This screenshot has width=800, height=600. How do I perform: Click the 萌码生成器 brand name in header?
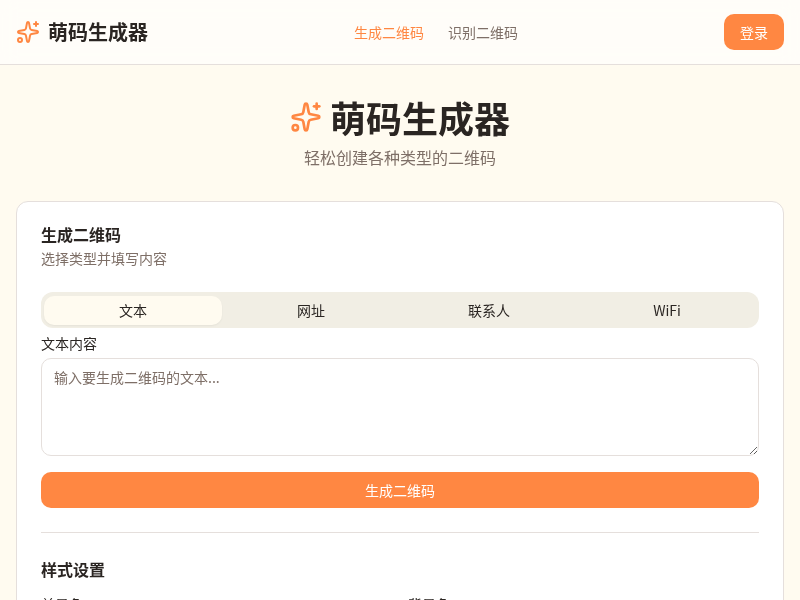[x=98, y=33]
